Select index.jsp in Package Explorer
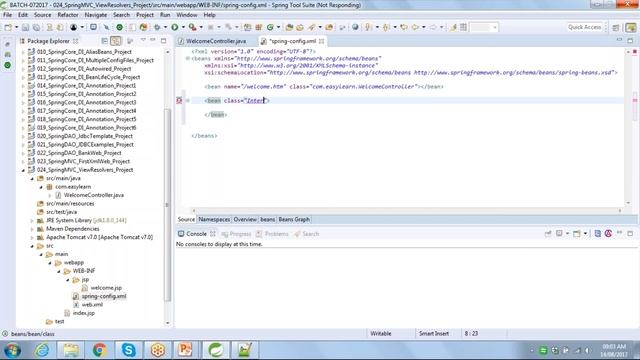The image size is (640, 360). pyautogui.click(x=83, y=313)
